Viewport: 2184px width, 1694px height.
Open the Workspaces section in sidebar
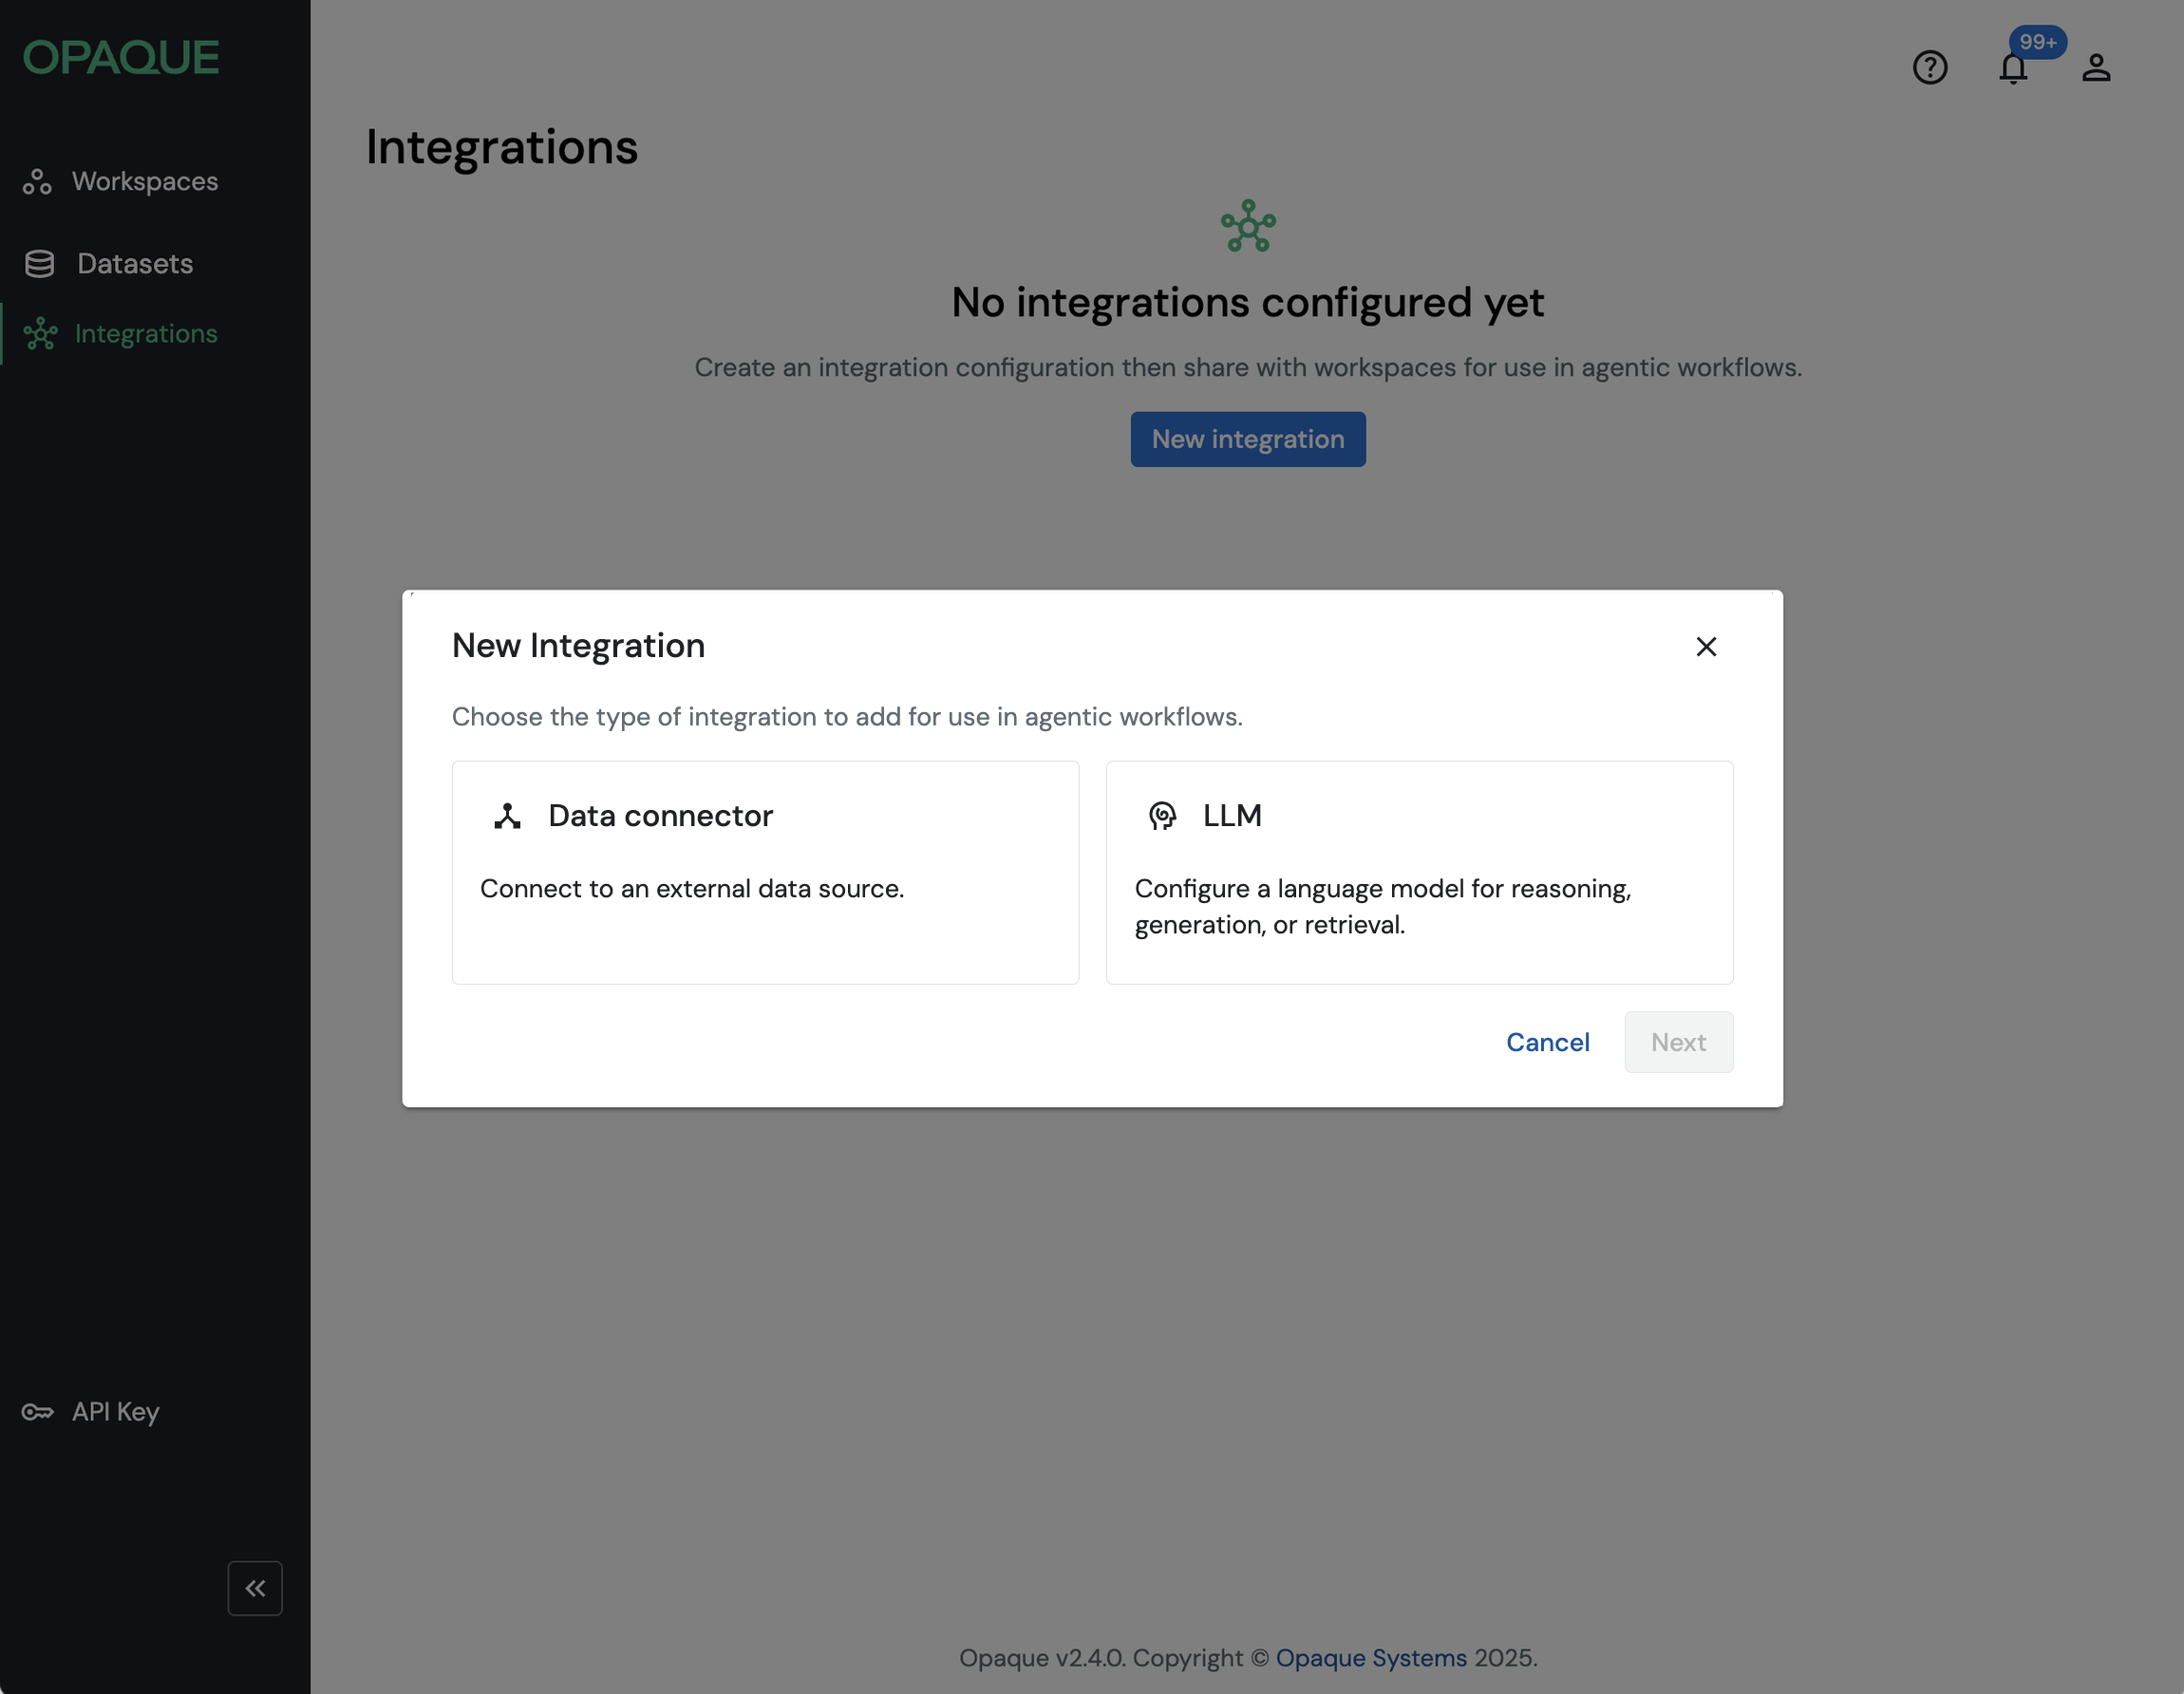point(144,181)
